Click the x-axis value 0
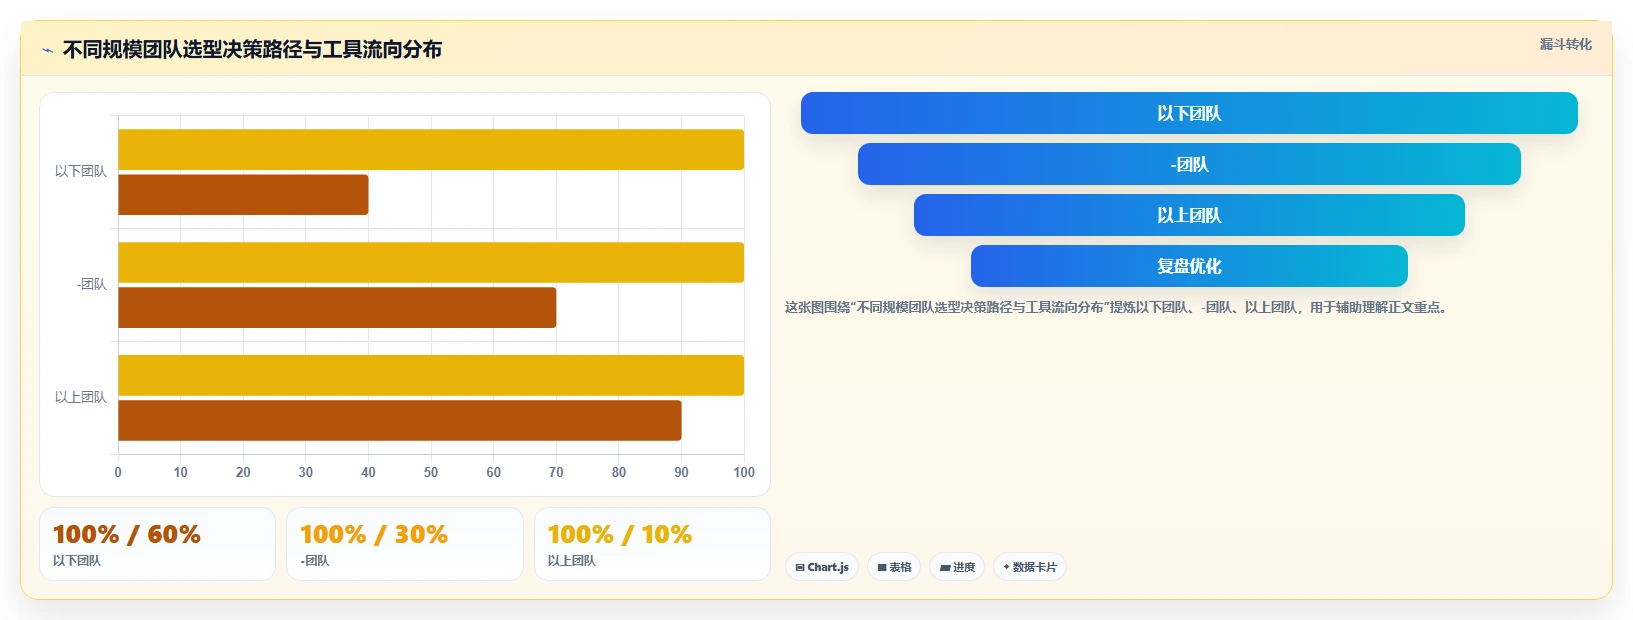 click(x=118, y=472)
